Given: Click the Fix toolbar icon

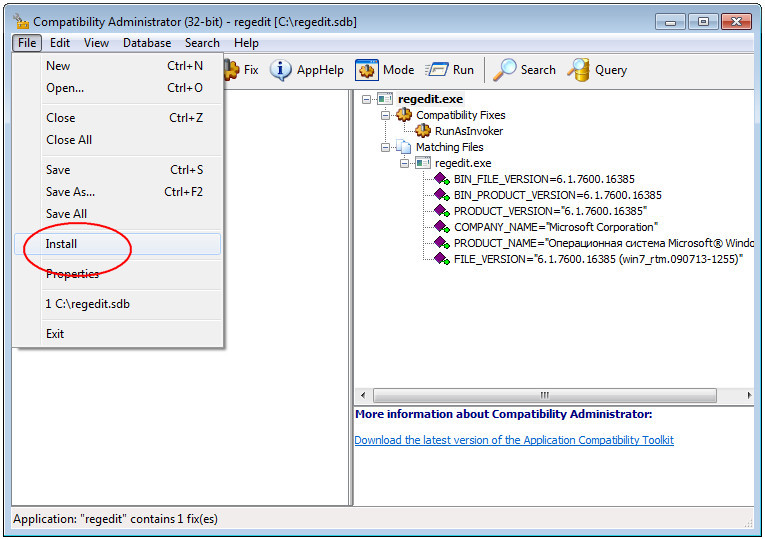Looking at the screenshot, I should pyautogui.click(x=232, y=70).
